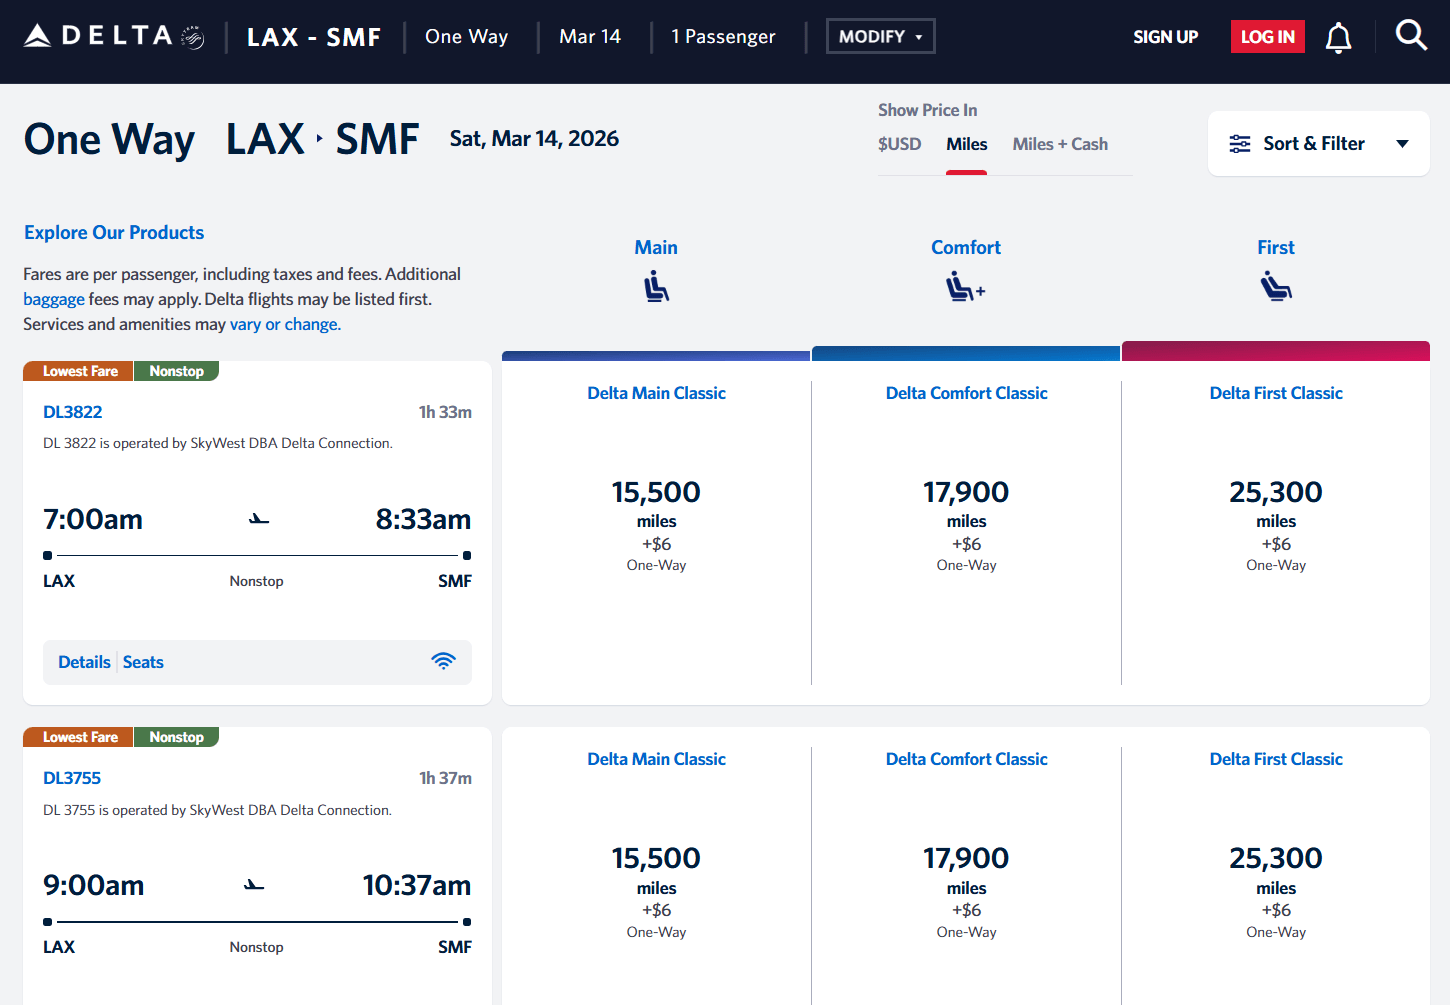Click the Comfort cabin seat icon
1450x1005 pixels.
965,288
